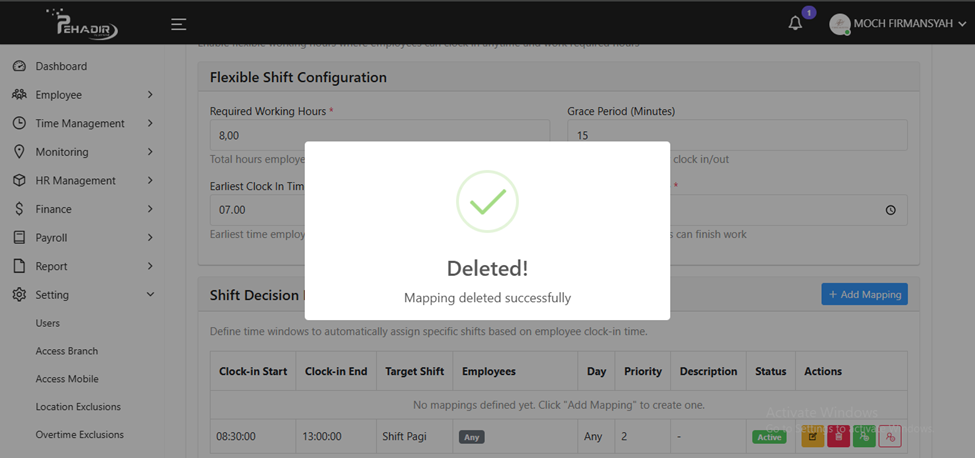Click the Setting gear icon
The width and height of the screenshot is (975, 458).
(19, 295)
